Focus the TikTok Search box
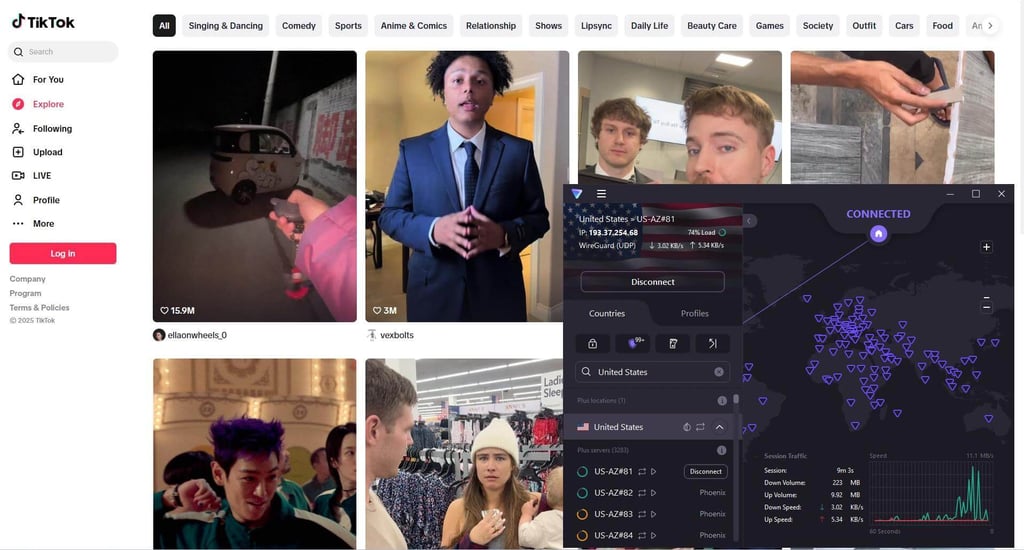This screenshot has width=1024, height=550. (x=63, y=52)
